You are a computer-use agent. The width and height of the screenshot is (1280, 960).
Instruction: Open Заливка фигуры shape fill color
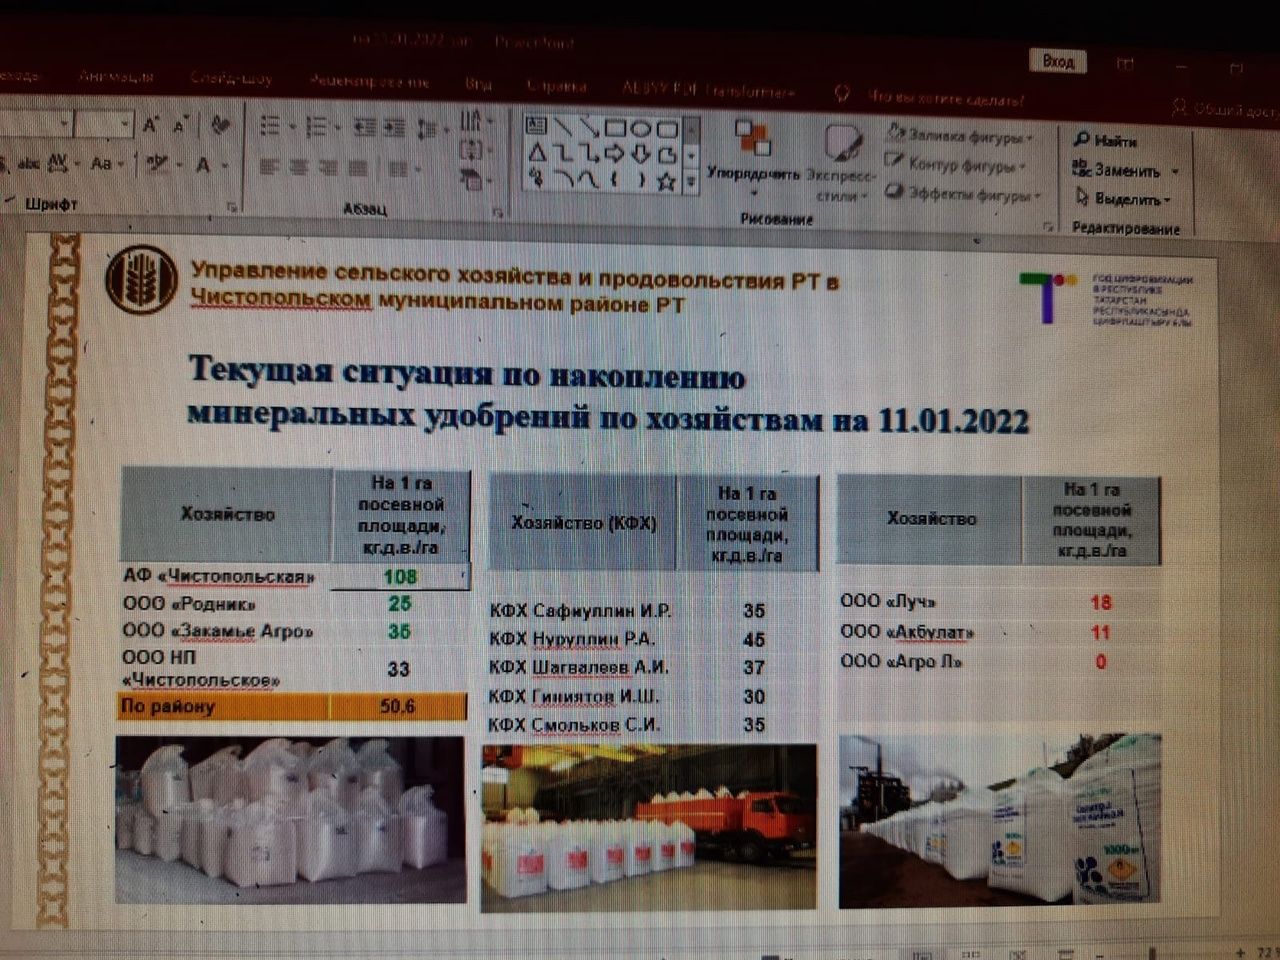961,135
